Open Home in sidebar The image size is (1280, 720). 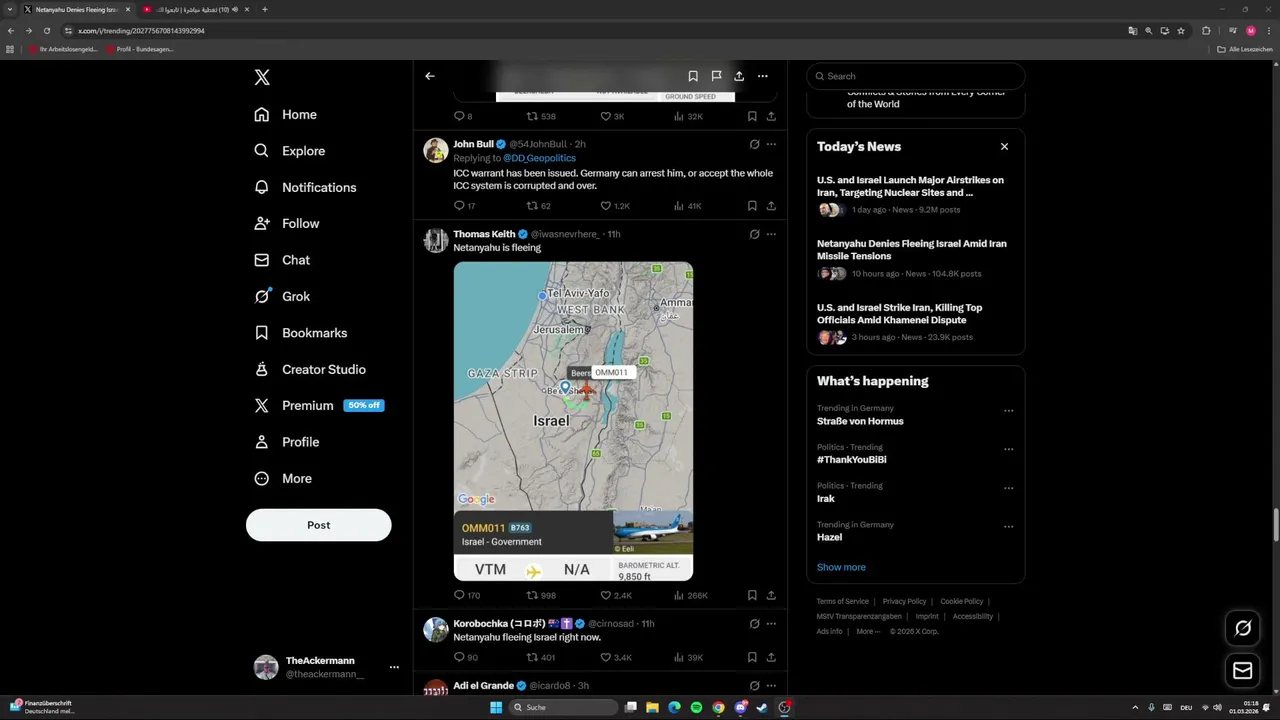[x=285, y=114]
